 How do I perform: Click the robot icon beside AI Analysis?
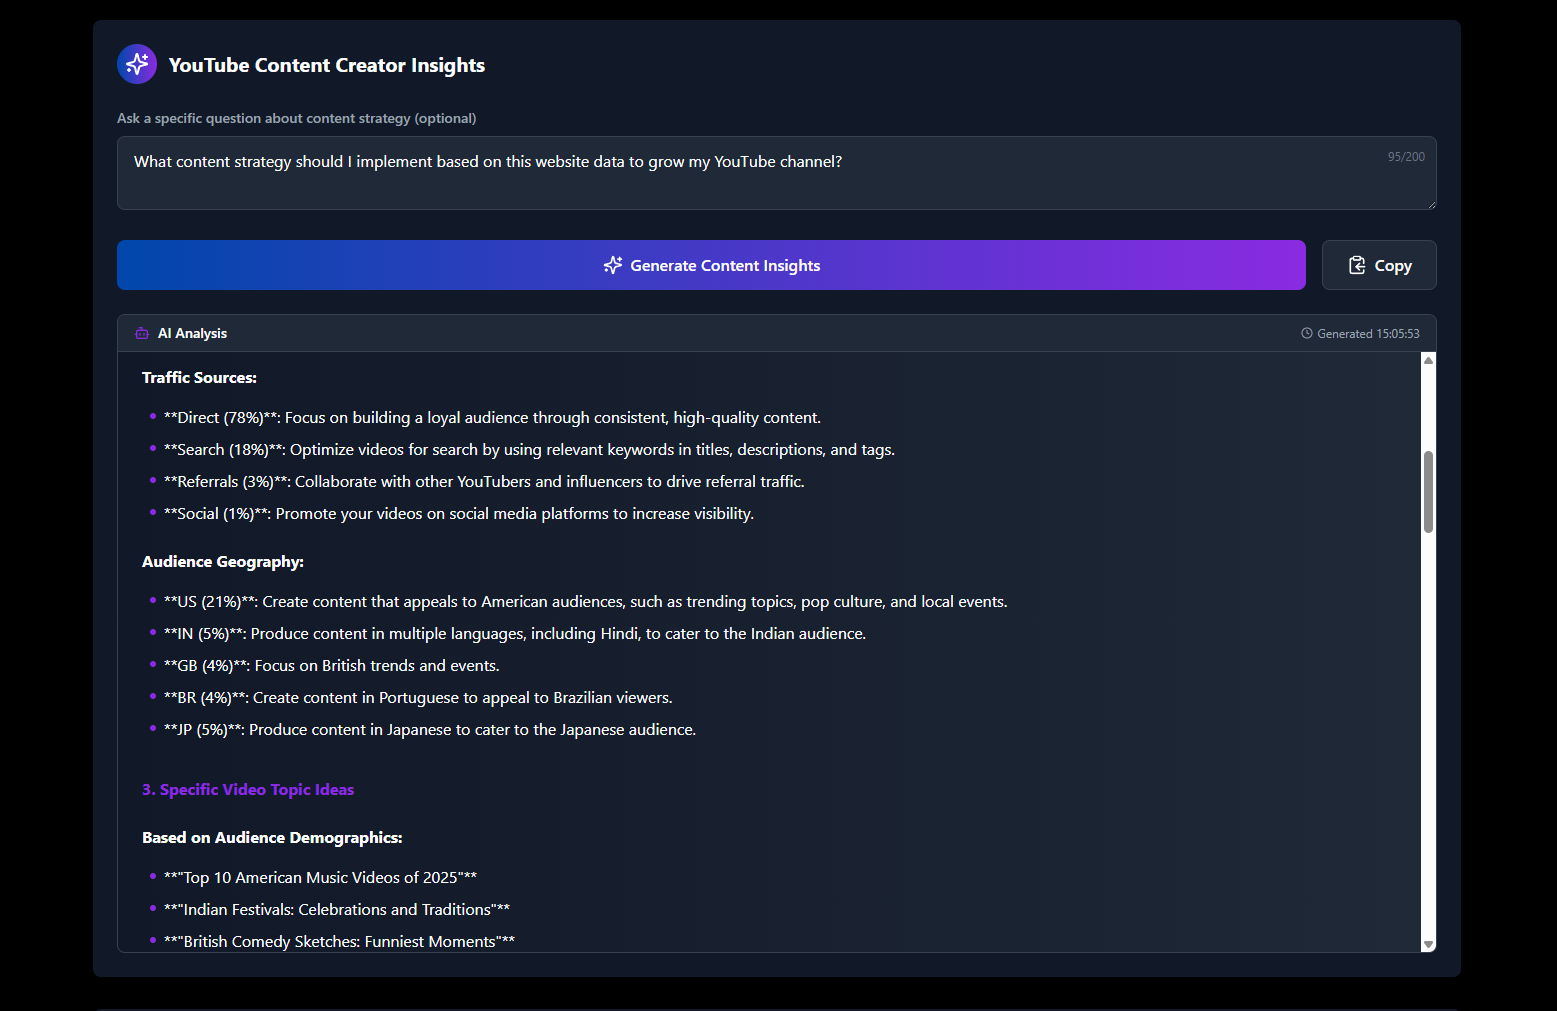coord(142,334)
